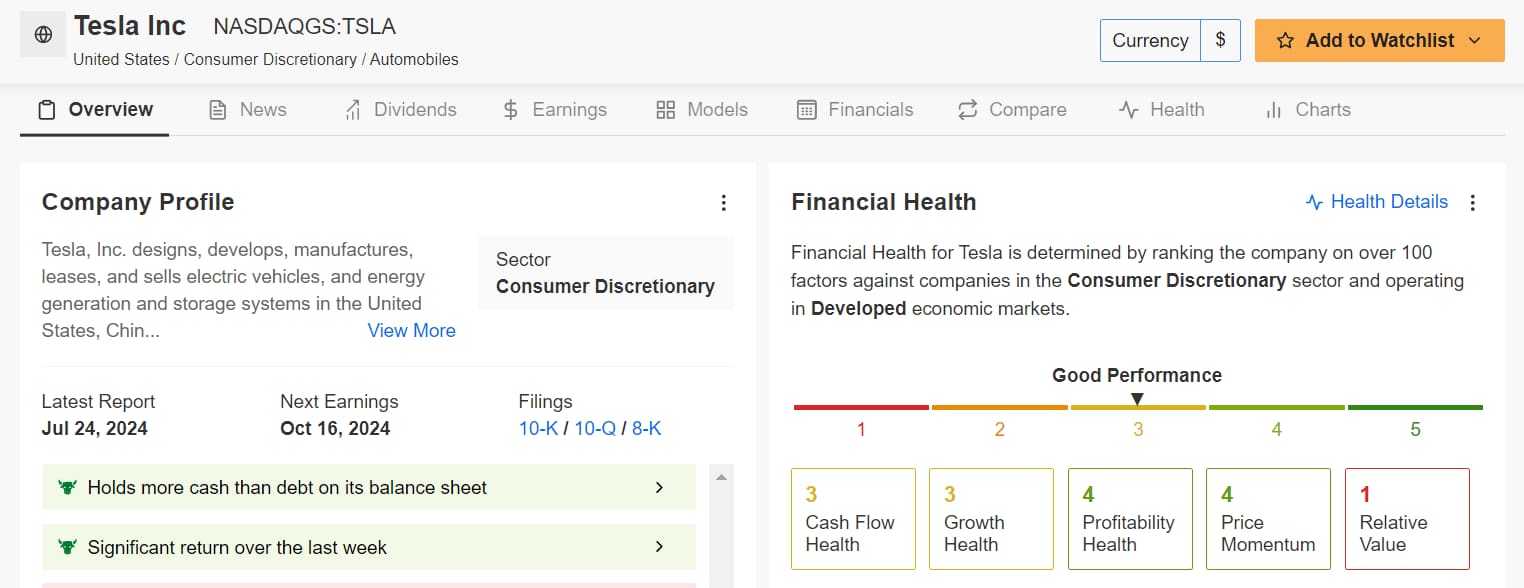
Task: Select the Earnings tab
Action: click(554, 110)
